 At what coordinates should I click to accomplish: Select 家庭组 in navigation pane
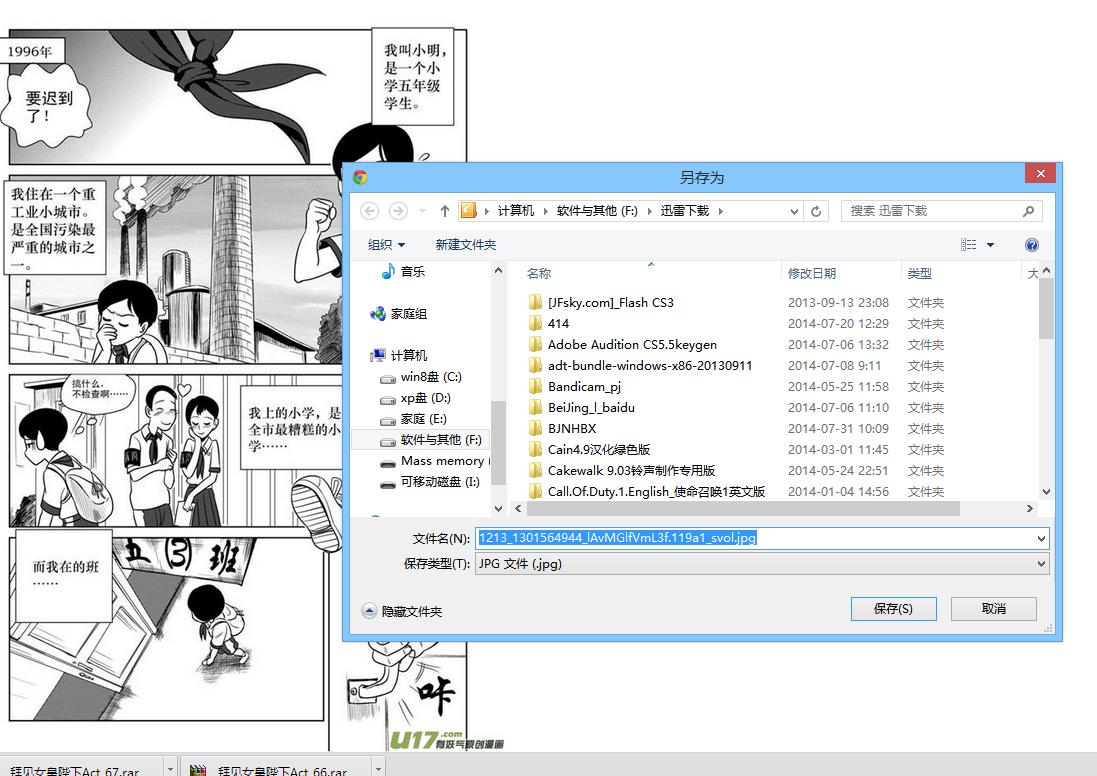tap(399, 314)
